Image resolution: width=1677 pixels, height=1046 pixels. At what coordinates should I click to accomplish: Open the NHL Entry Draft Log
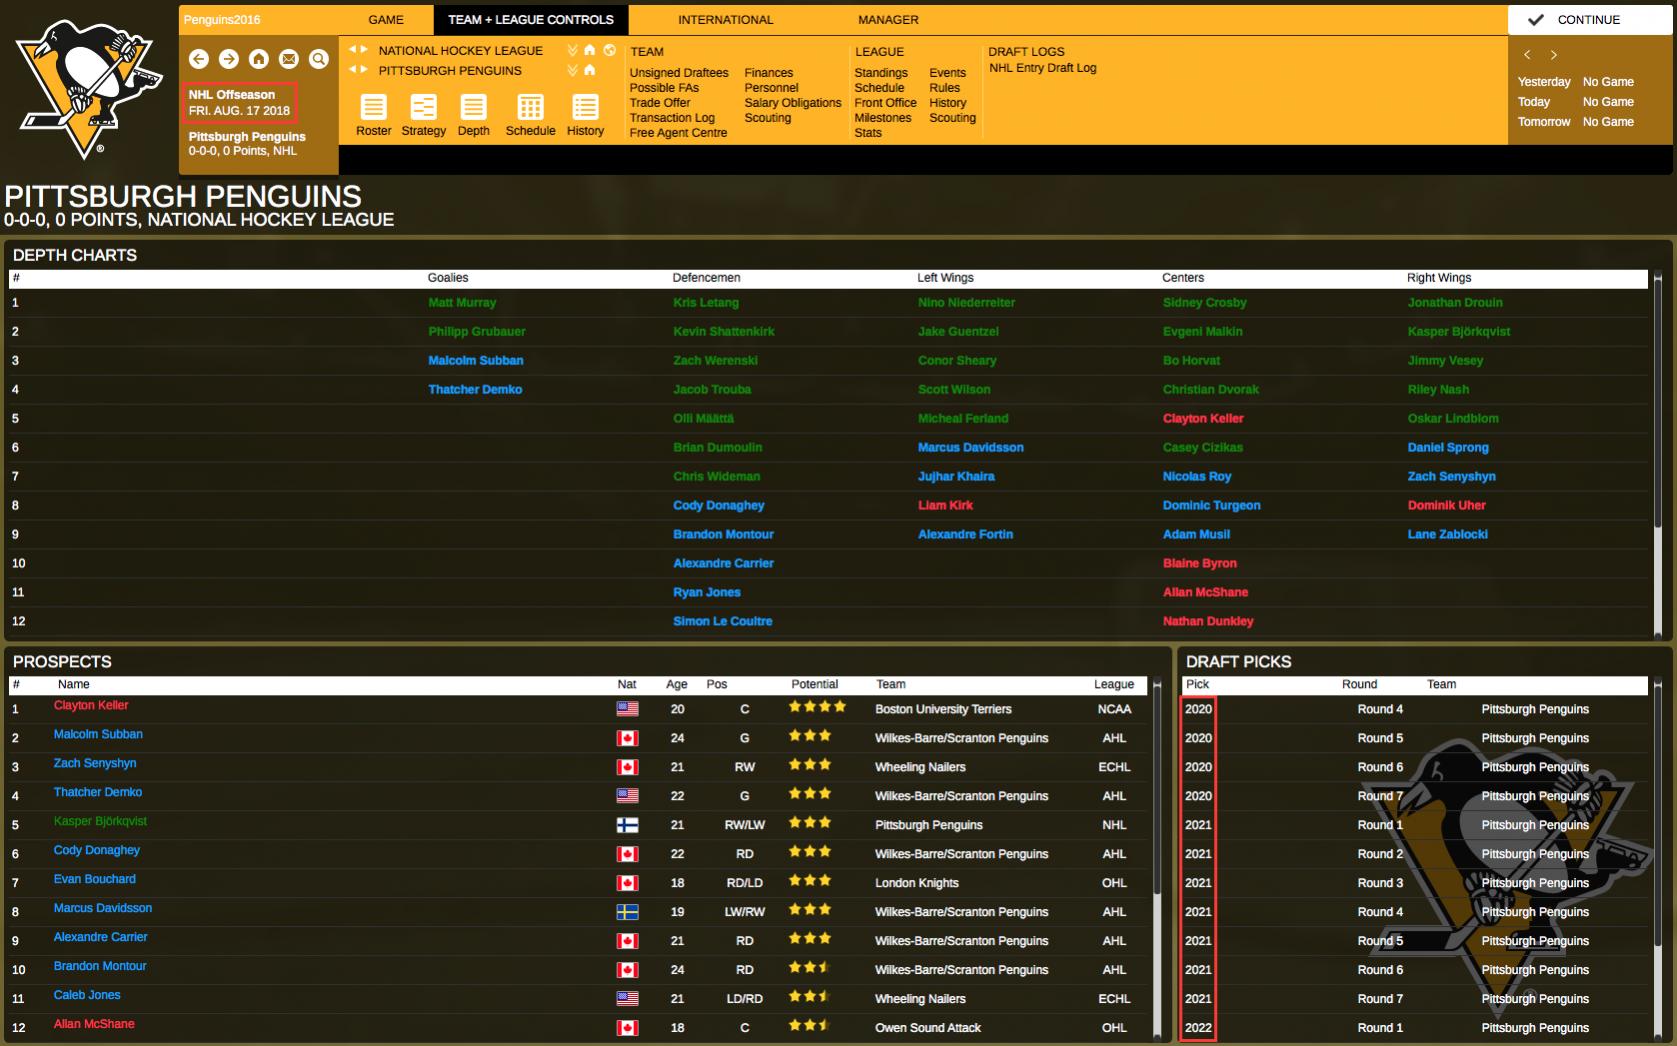(x=1043, y=68)
